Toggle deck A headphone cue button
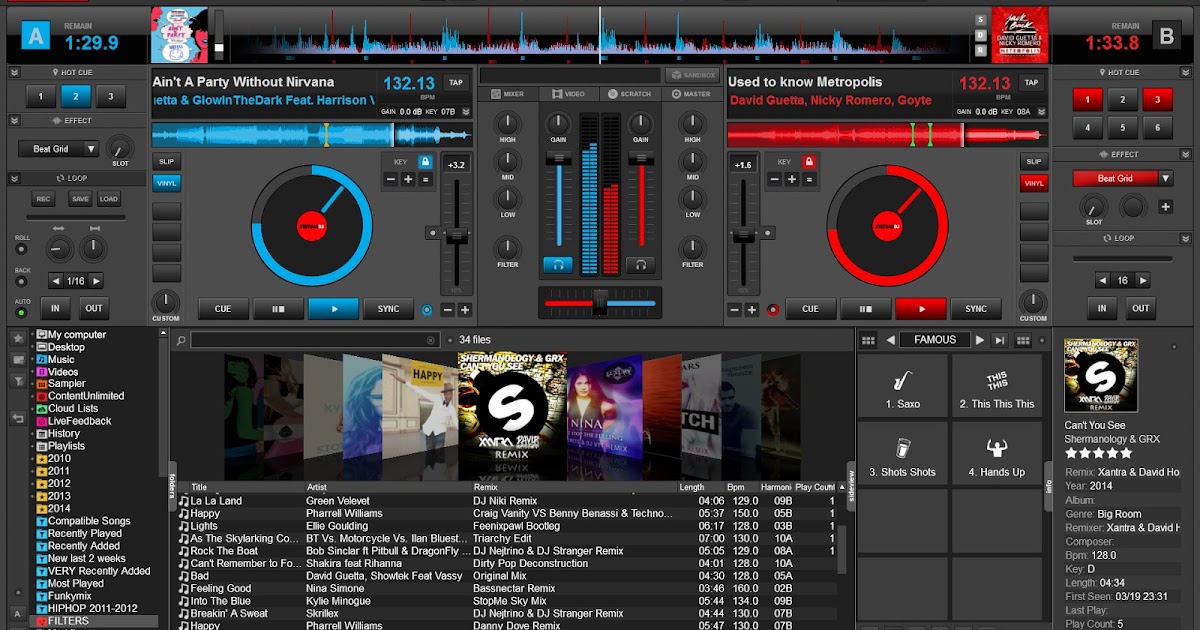Viewport: 1200px width, 630px height. pos(557,265)
